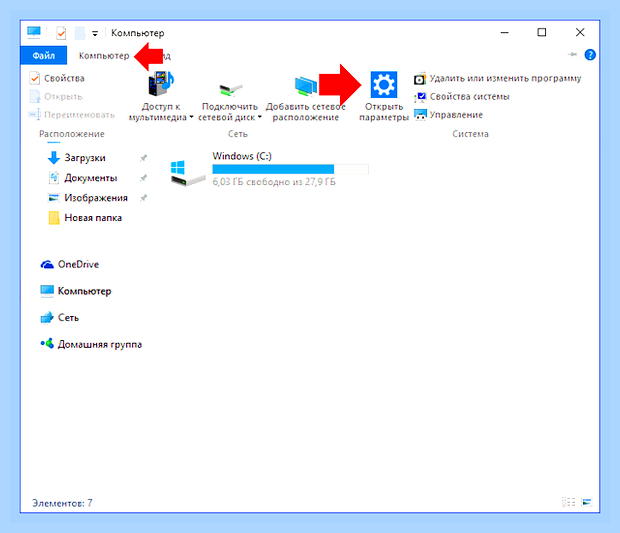Open Доступ к мультимедиа icon
Image resolution: width=620 pixels, height=533 pixels.
161,84
